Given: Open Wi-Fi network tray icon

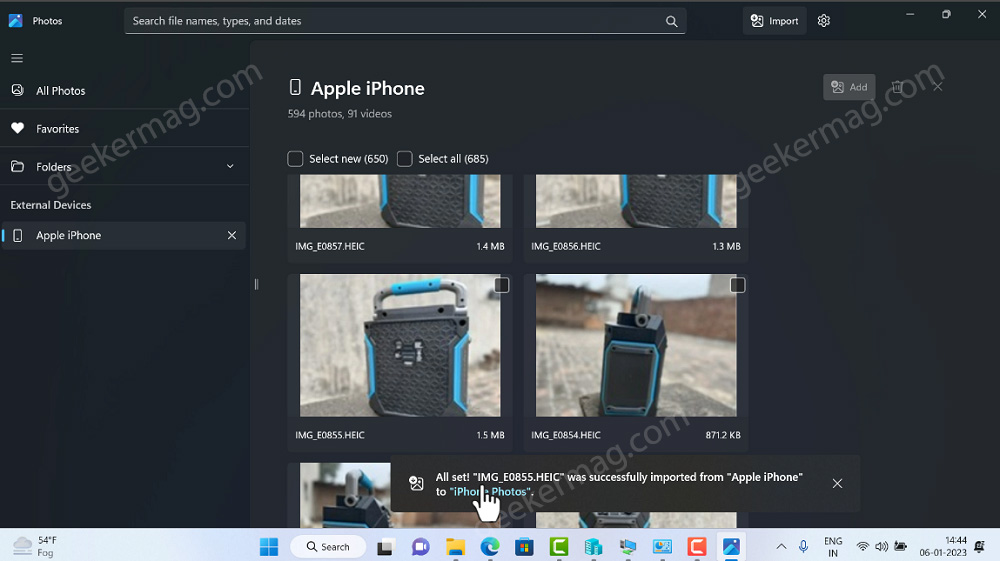Looking at the screenshot, I should pos(863,546).
